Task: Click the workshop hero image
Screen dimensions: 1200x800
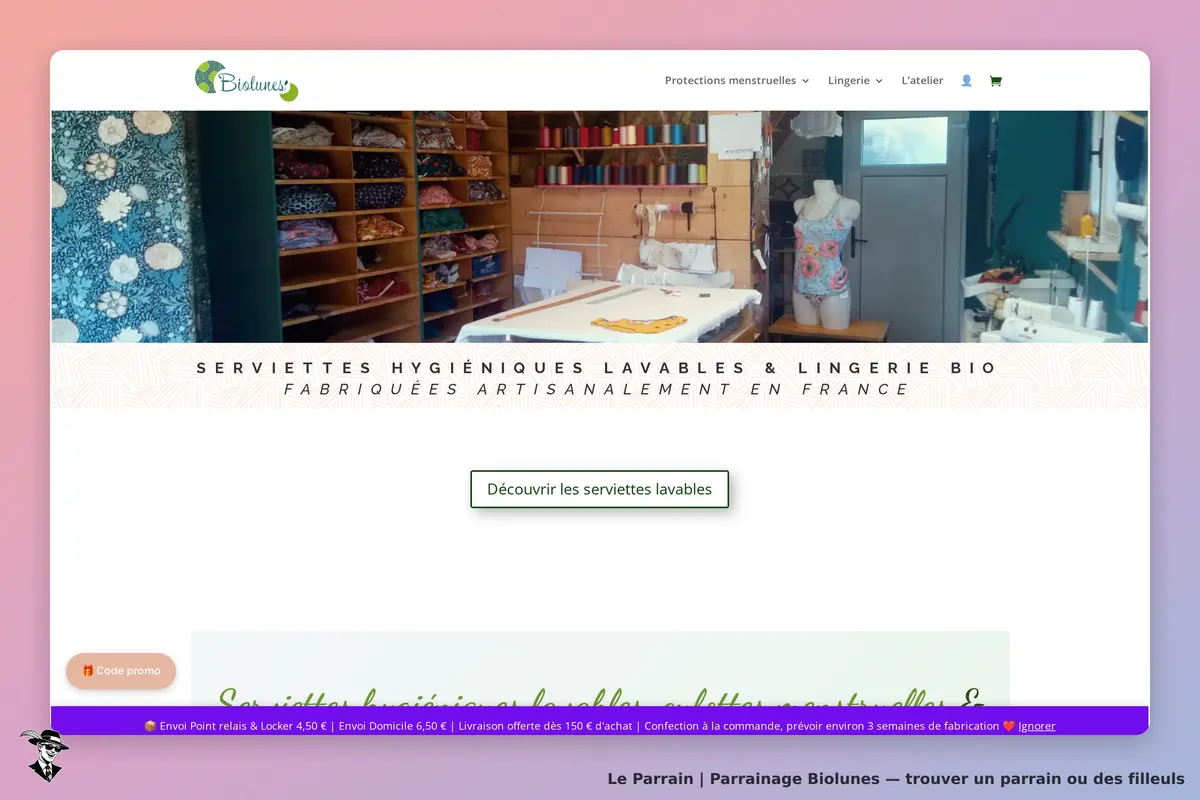Action: tap(600, 227)
